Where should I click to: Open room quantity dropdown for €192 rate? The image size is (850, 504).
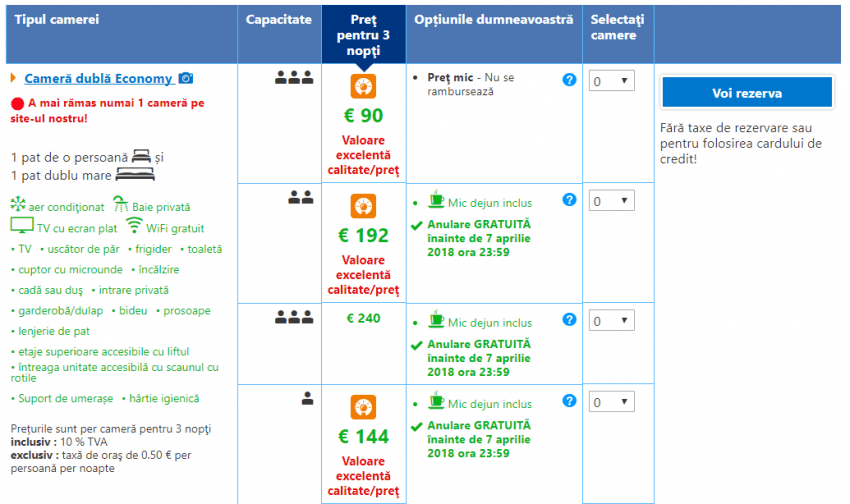[x=611, y=201]
